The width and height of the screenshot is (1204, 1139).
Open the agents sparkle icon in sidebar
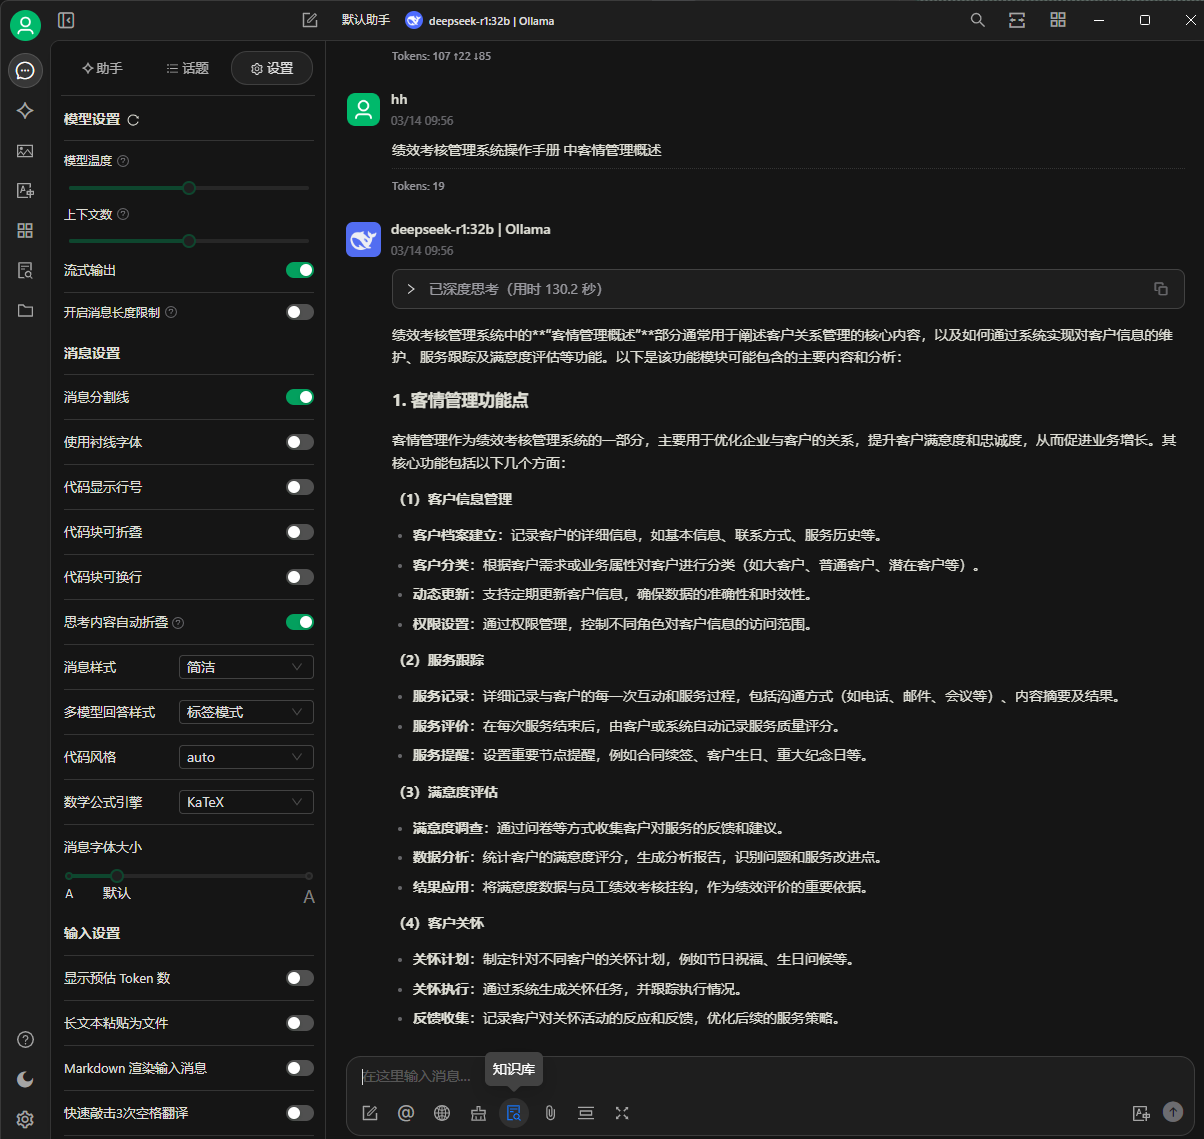pyautogui.click(x=26, y=111)
